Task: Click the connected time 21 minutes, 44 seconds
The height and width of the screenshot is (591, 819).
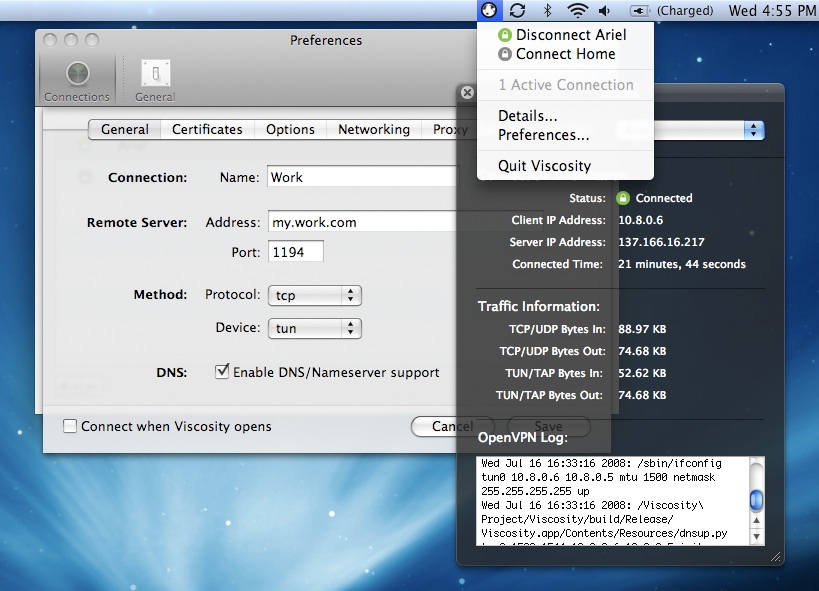Action: (682, 264)
